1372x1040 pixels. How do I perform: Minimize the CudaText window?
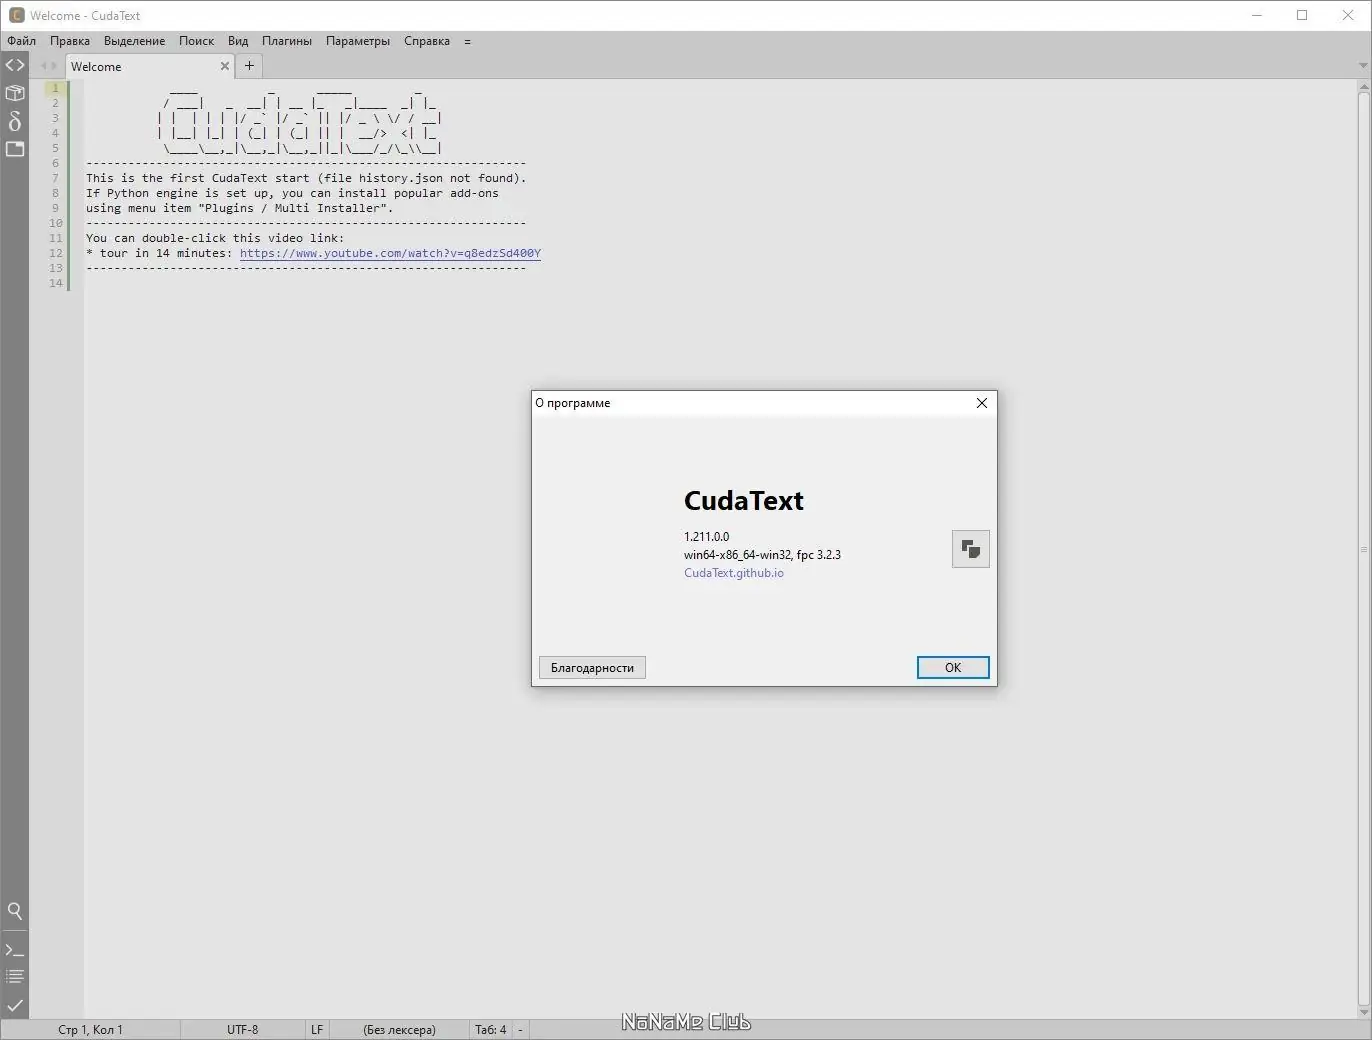coord(1257,15)
